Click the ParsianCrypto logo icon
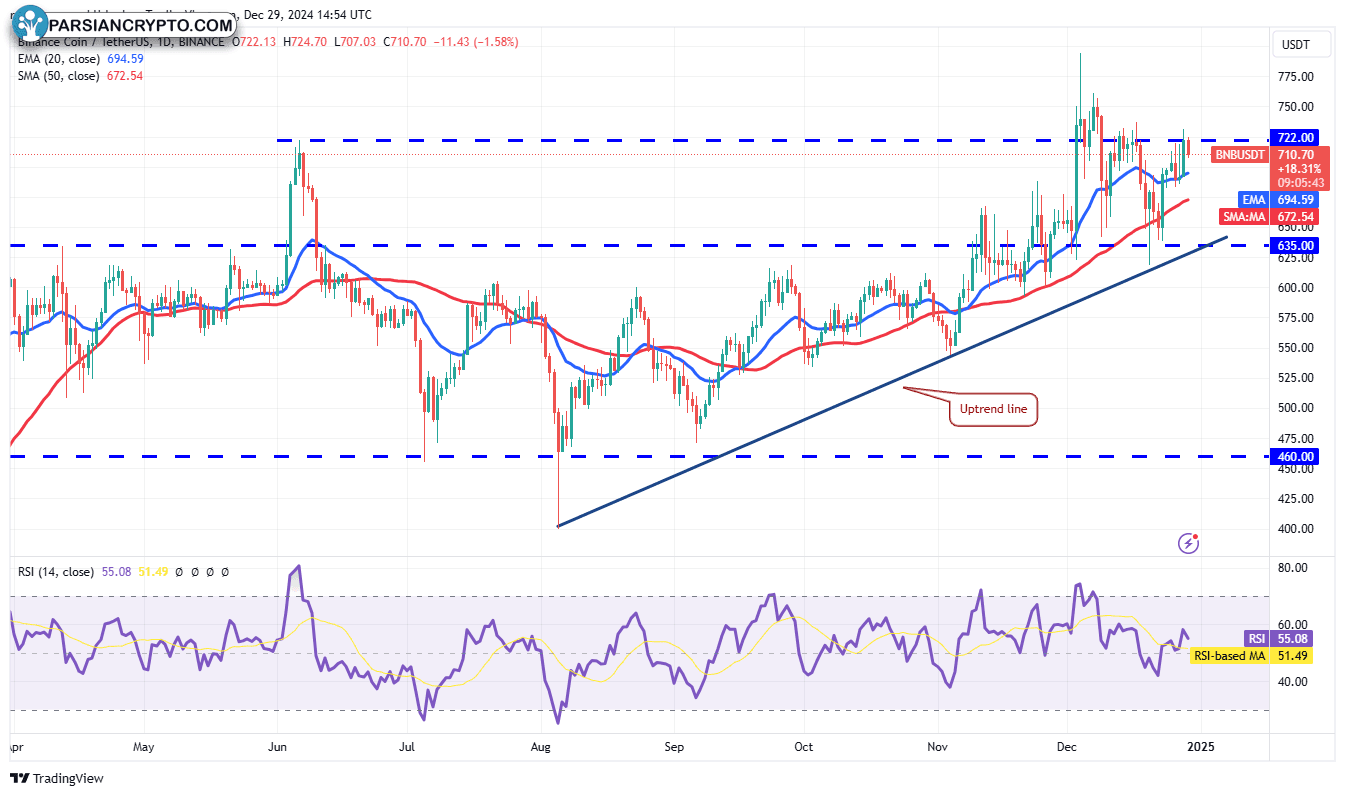 [30, 22]
